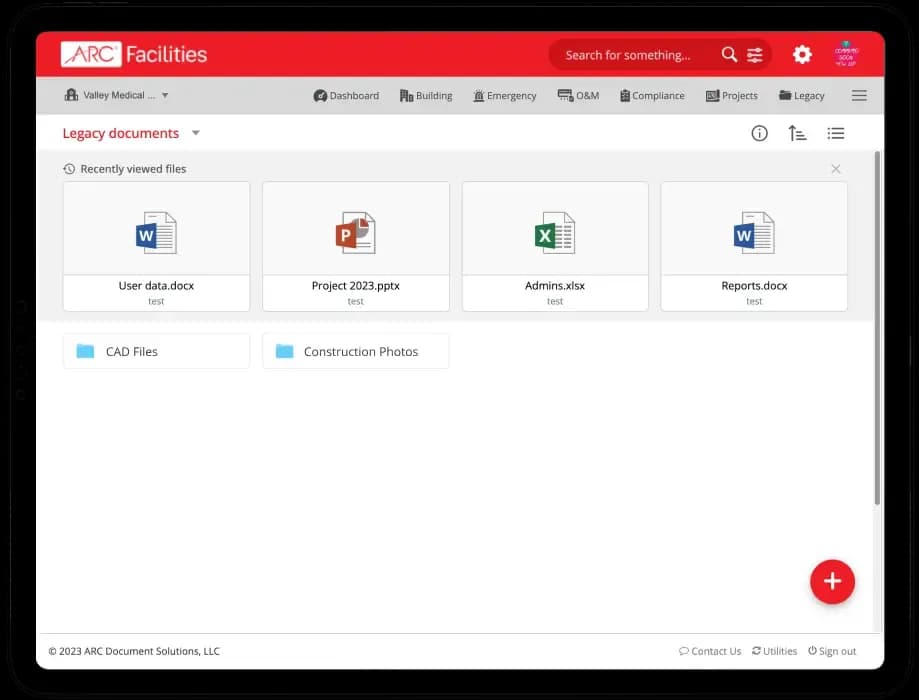This screenshot has width=919, height=700.
Task: Open search filter options icon
Action: point(755,55)
